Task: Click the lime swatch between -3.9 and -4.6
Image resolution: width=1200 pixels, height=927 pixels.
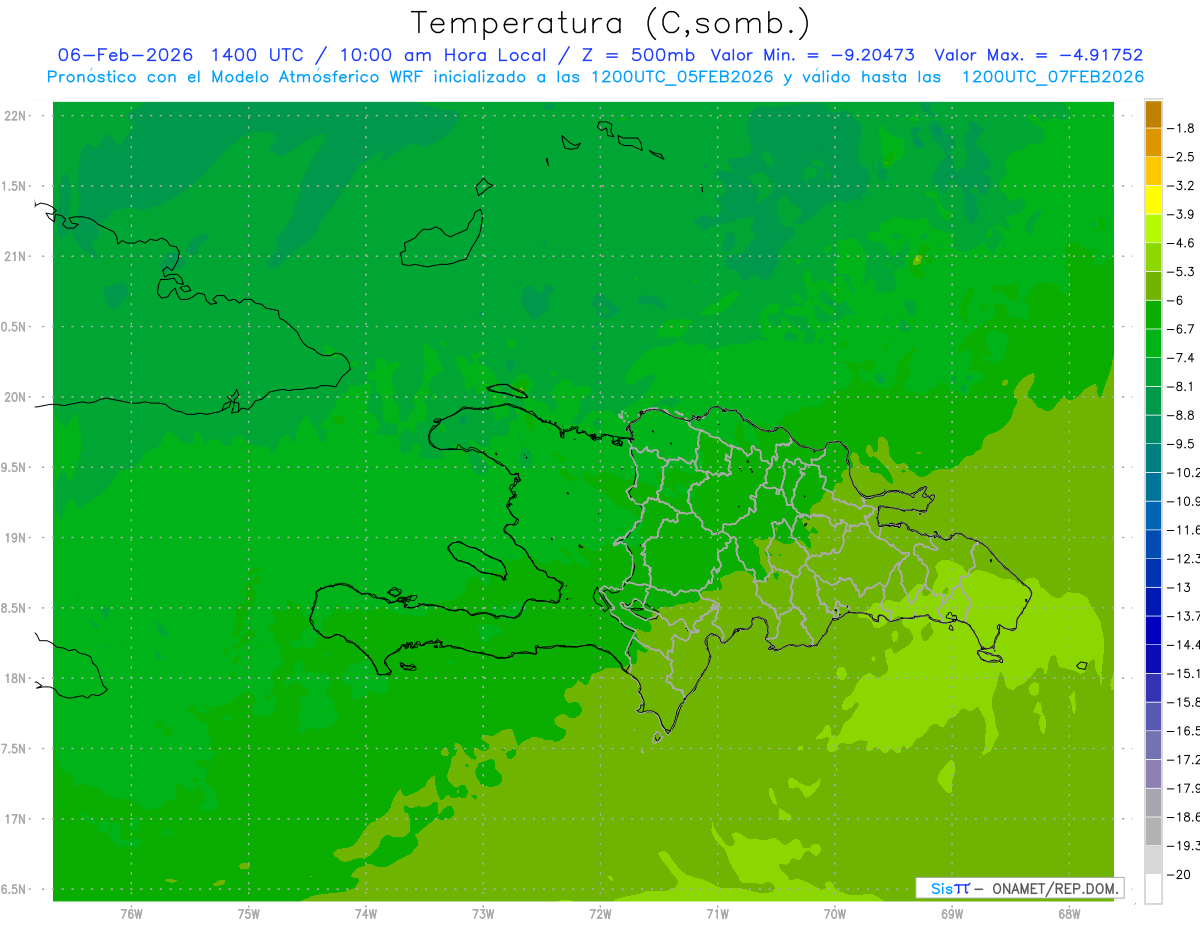Action: (x=1153, y=228)
